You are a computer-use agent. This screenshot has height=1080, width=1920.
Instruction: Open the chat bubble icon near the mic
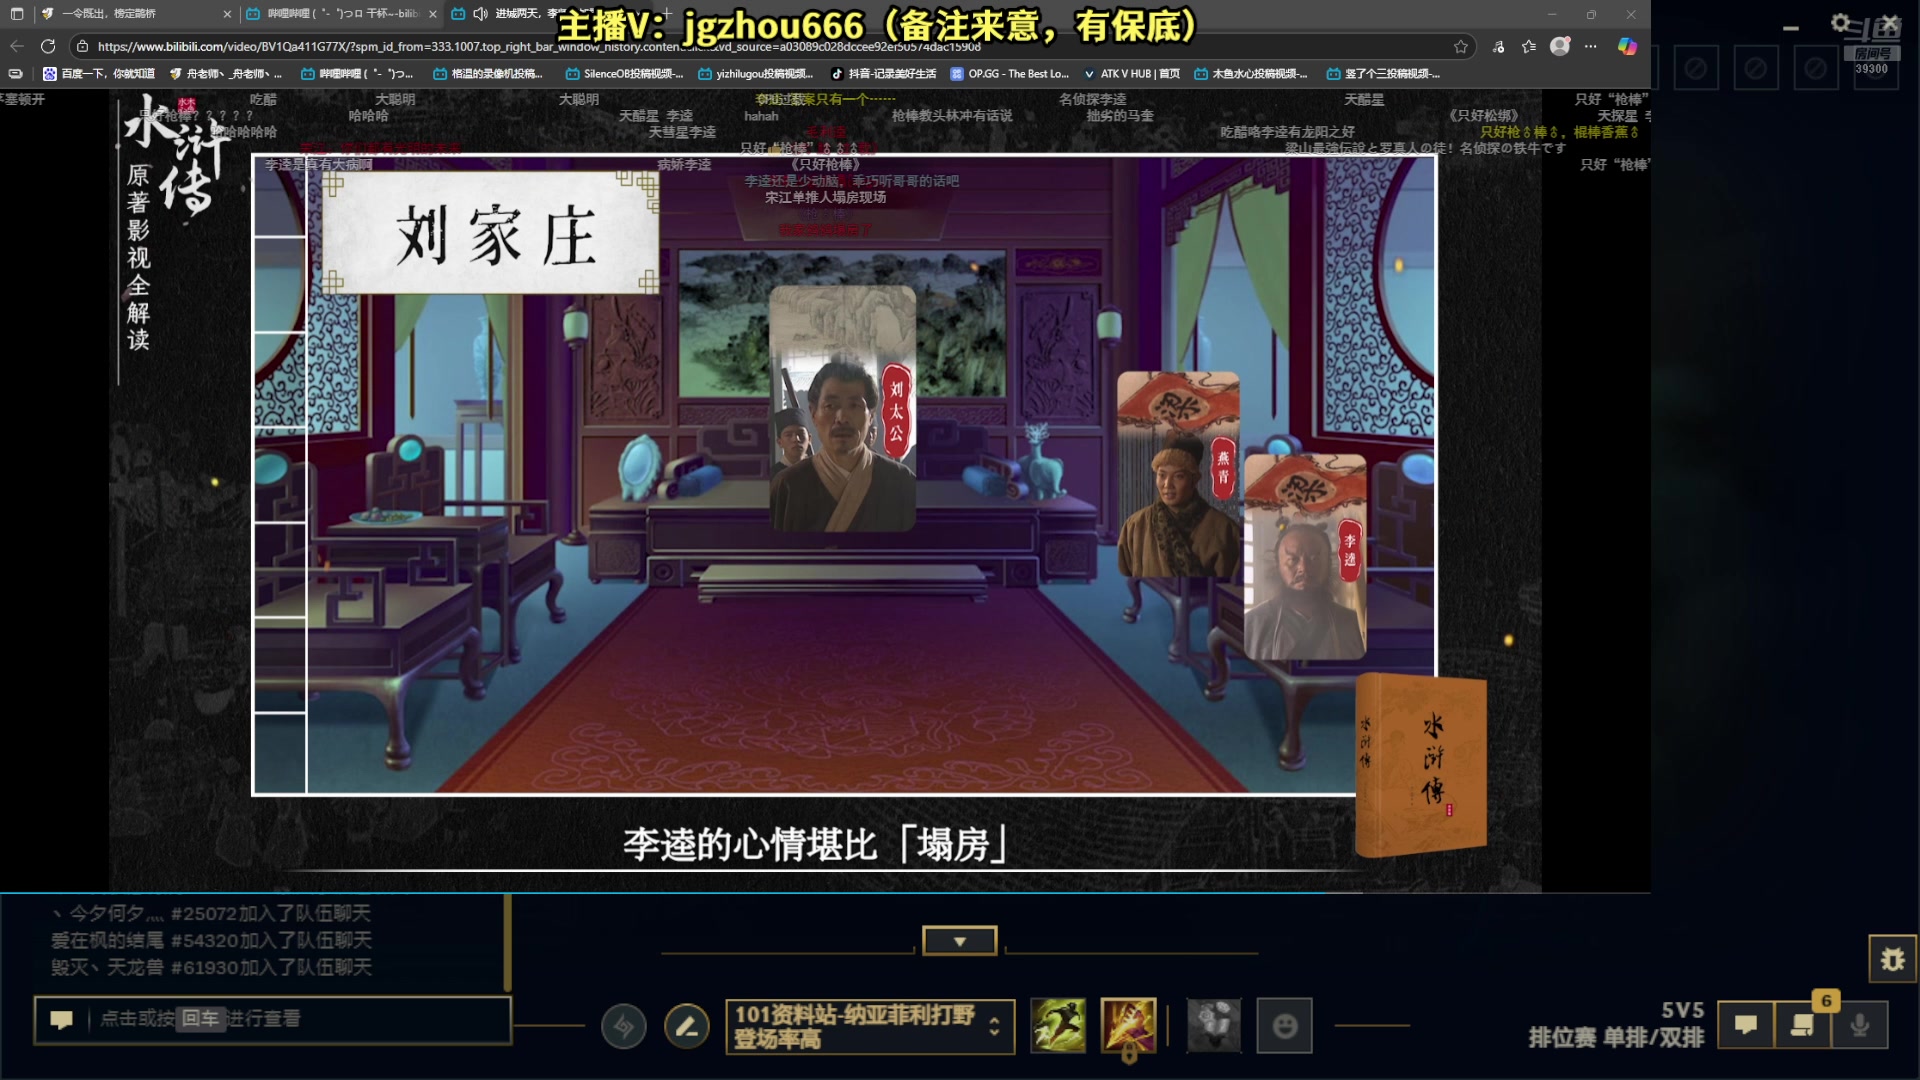point(1746,1025)
